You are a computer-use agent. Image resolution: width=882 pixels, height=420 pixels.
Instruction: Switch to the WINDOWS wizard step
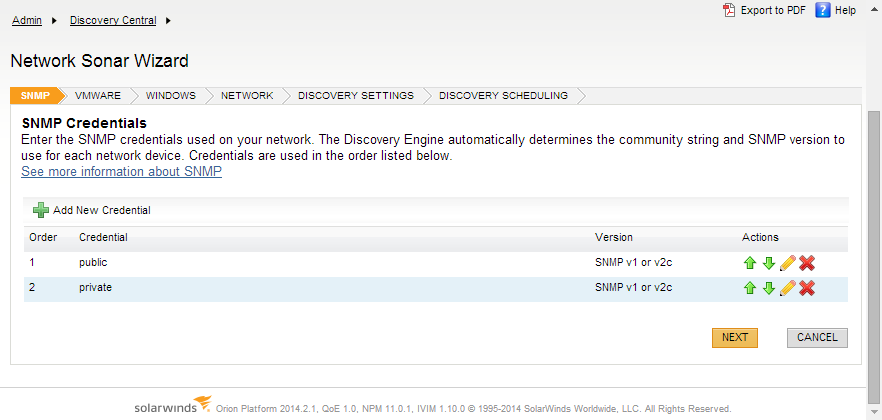click(x=171, y=96)
